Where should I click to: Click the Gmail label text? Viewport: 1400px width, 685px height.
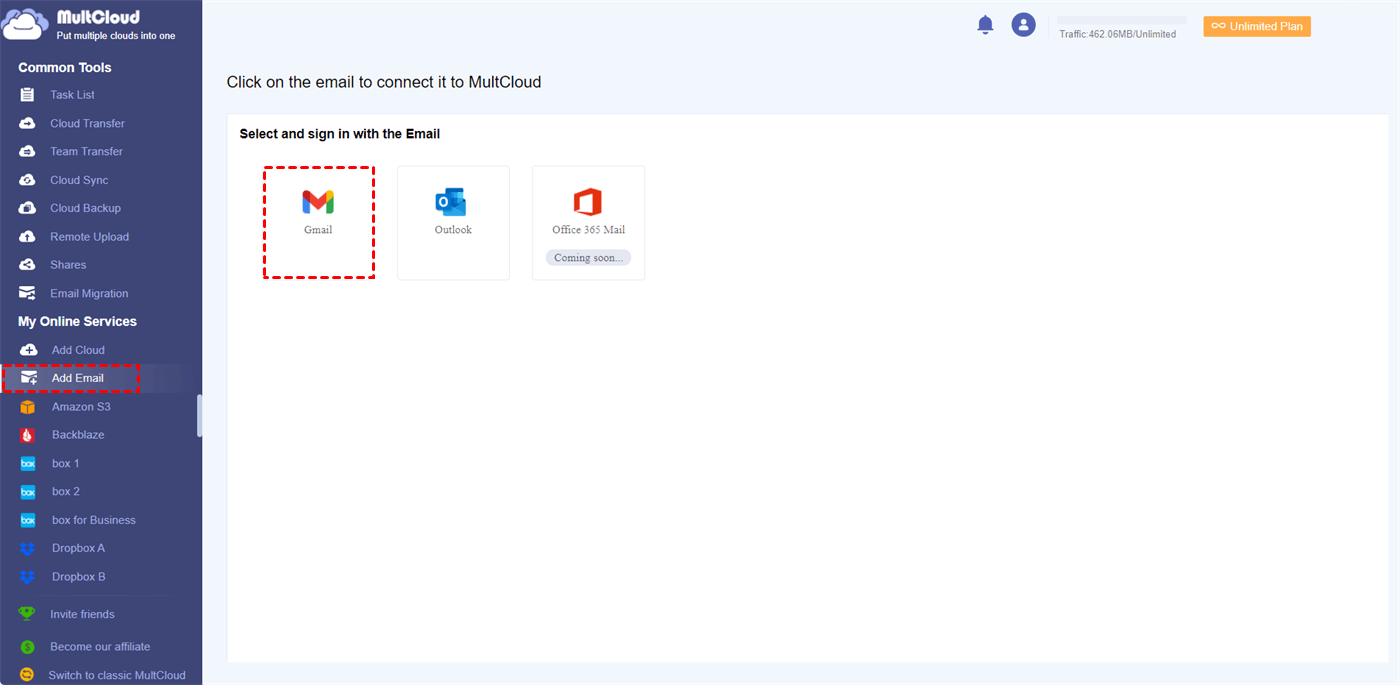coord(318,230)
